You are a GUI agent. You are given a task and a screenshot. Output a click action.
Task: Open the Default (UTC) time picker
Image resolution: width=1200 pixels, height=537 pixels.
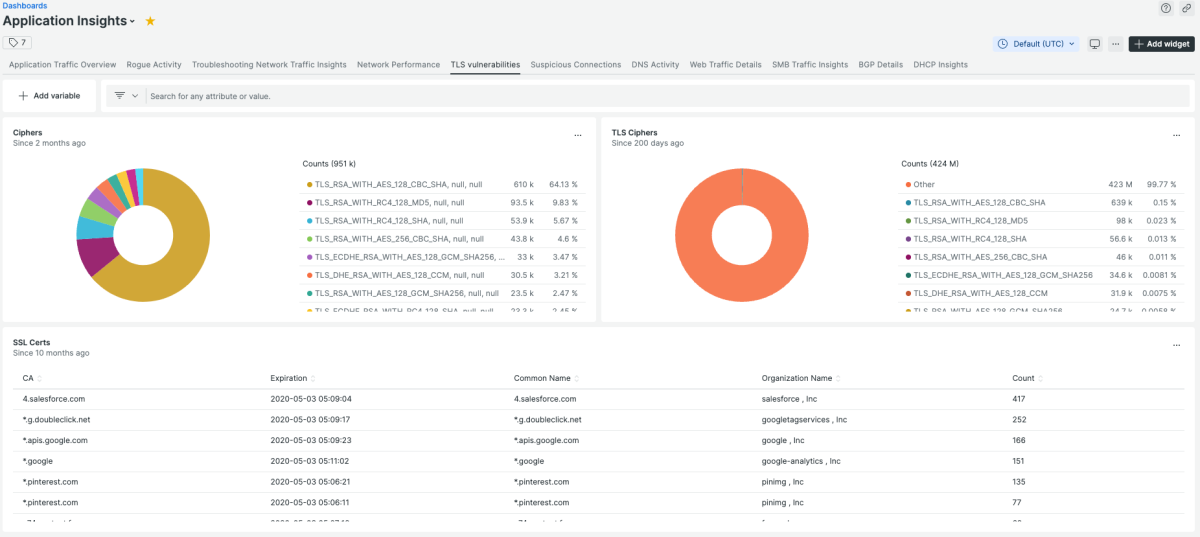click(x=1037, y=44)
